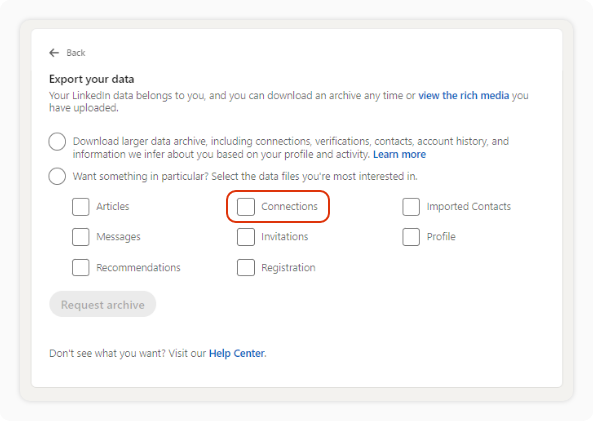Open the 'view the rich media' link
The image size is (593, 421).
[464, 95]
